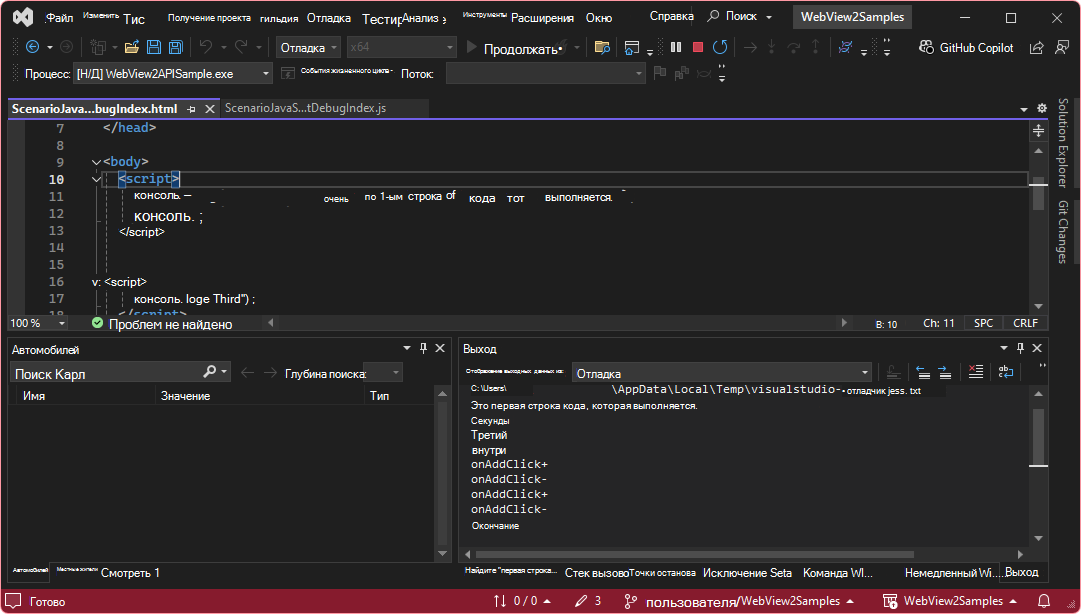1081x614 pixels.
Task: Click the feedback person icon at top right
Action: 1062,48
